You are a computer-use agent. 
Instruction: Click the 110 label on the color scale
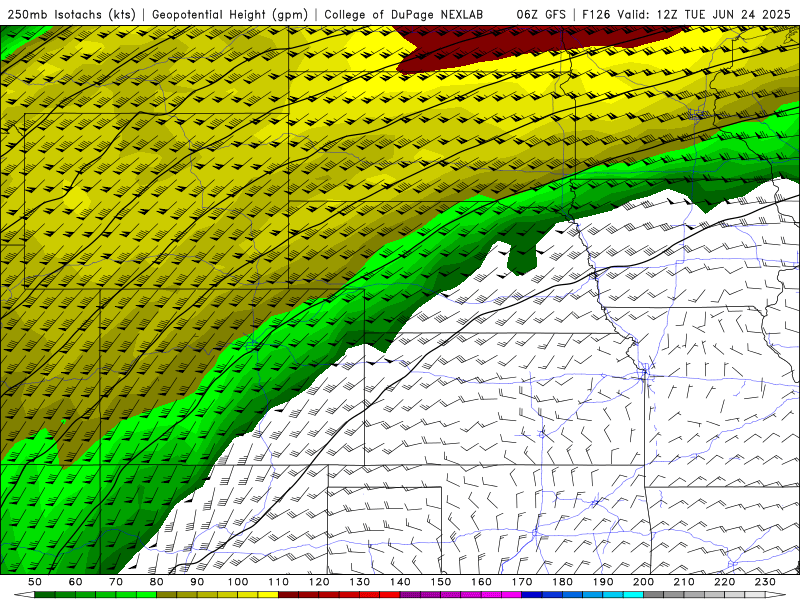279,582
